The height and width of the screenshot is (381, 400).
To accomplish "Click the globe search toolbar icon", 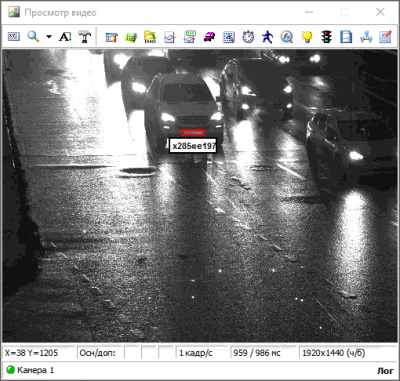I will 287,37.
